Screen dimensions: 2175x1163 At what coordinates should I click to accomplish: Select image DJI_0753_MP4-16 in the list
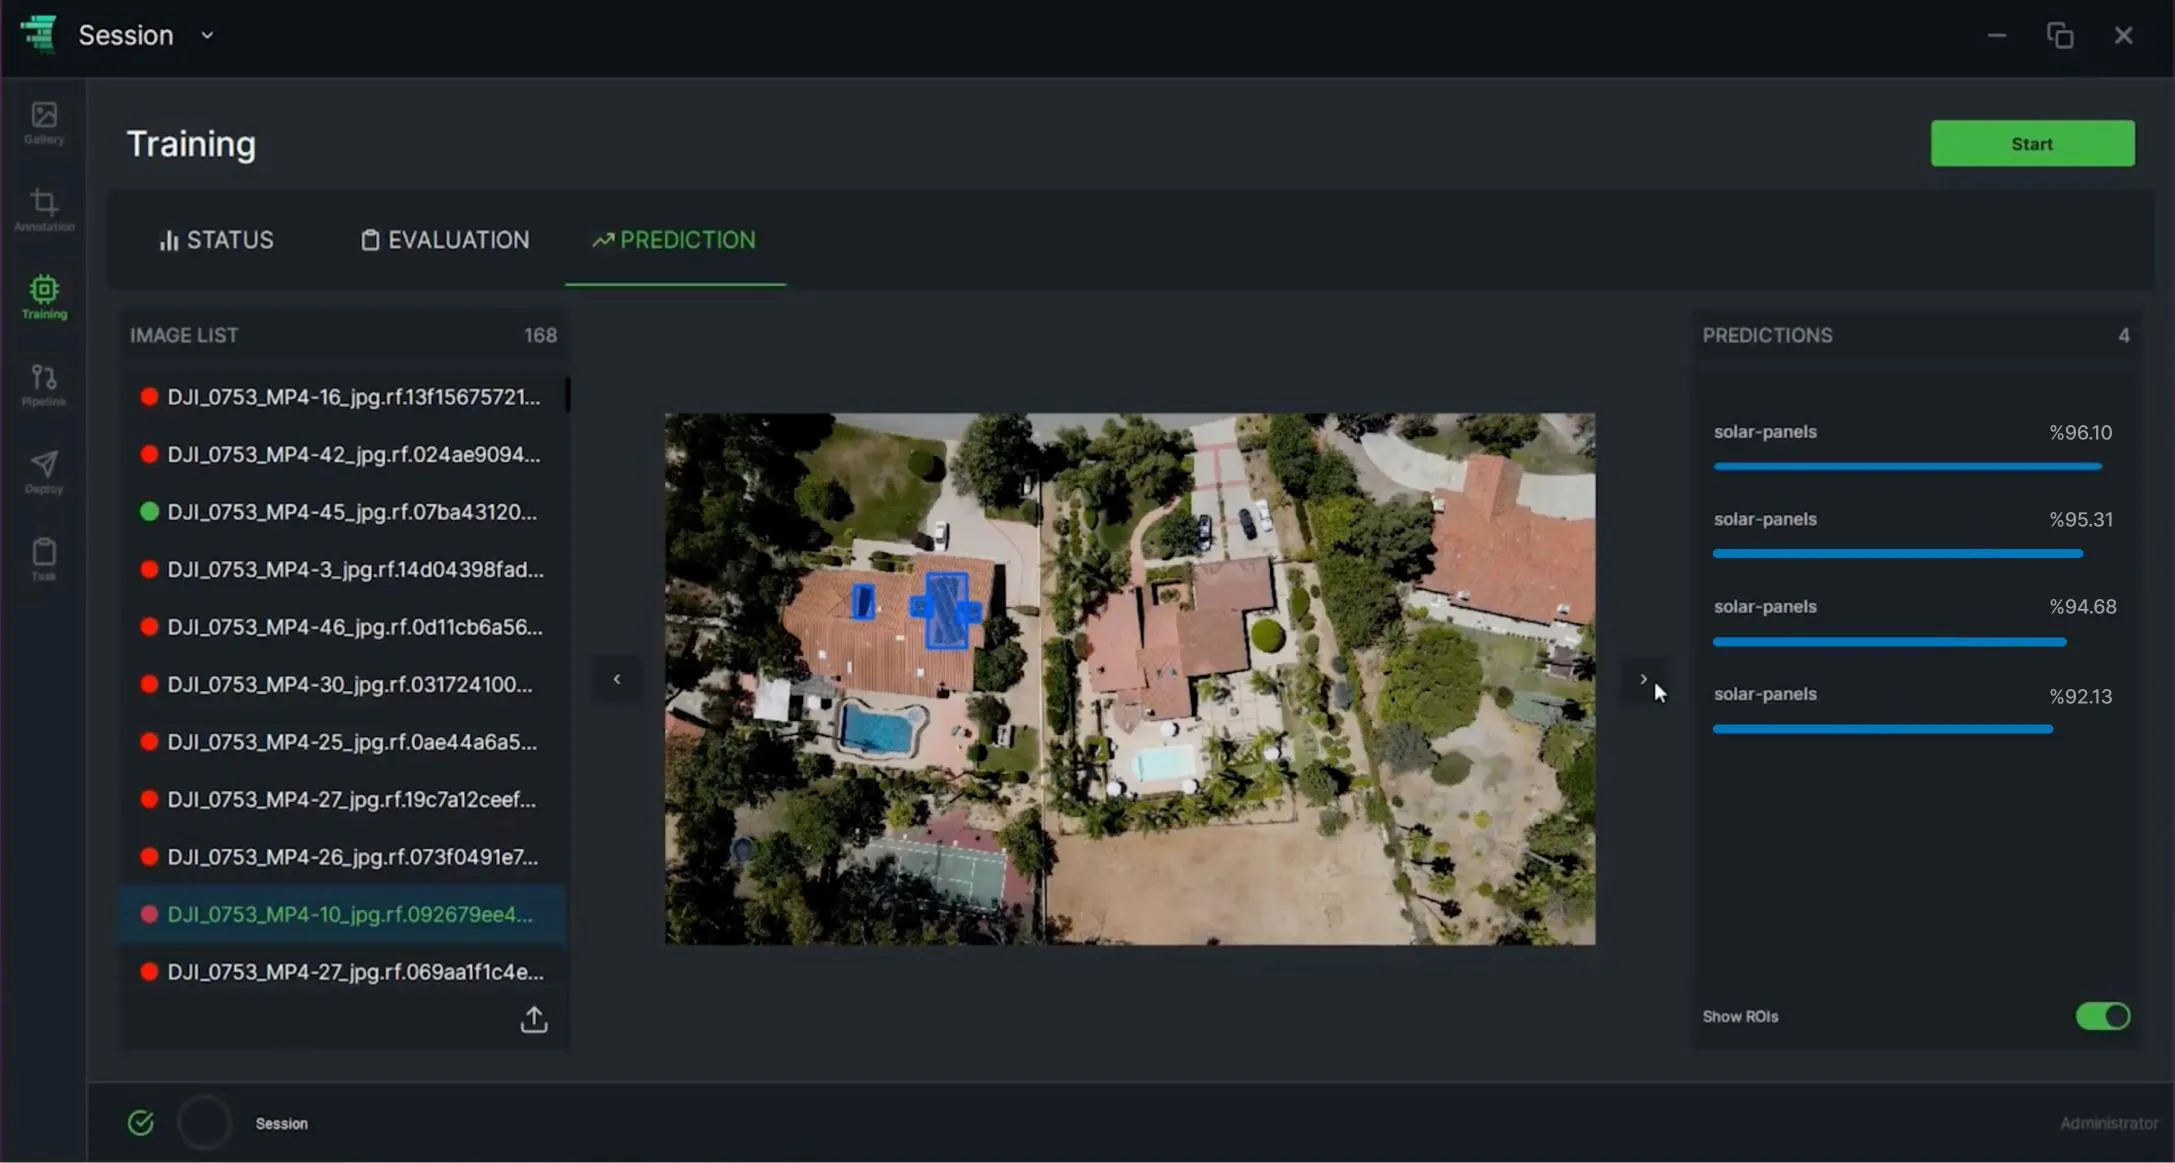click(x=342, y=397)
